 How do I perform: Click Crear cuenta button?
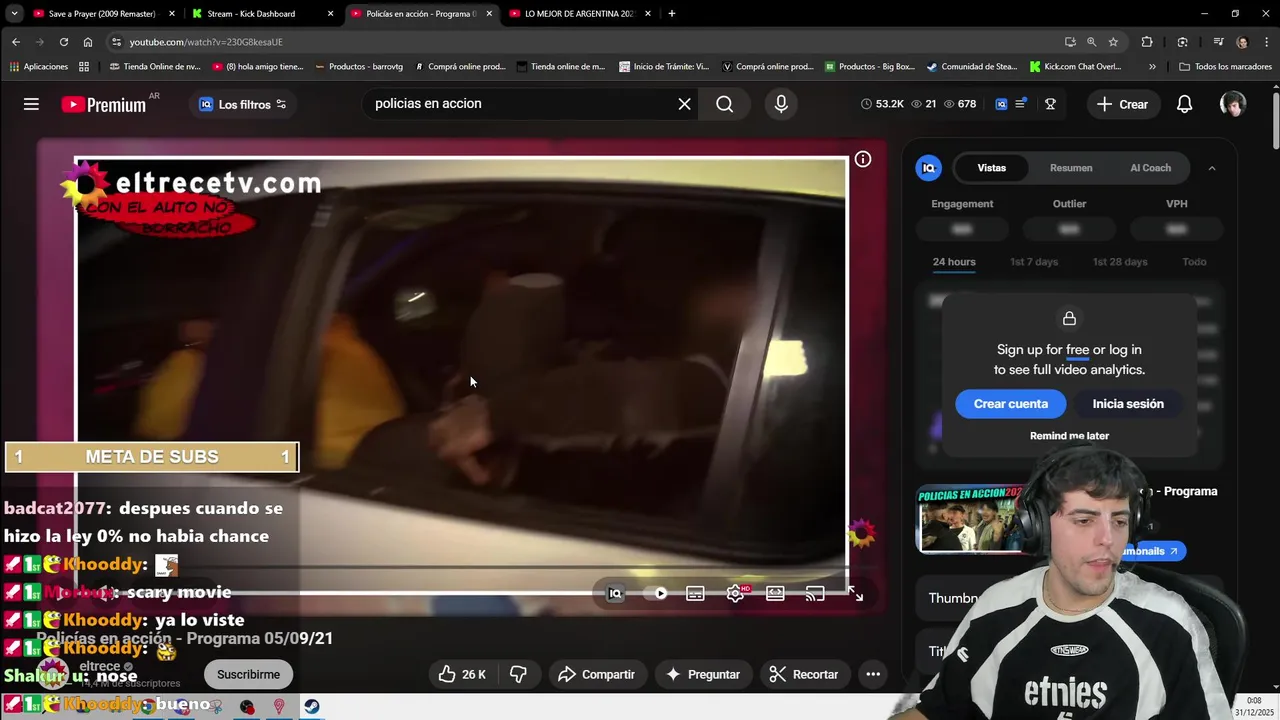pyautogui.click(x=1011, y=404)
